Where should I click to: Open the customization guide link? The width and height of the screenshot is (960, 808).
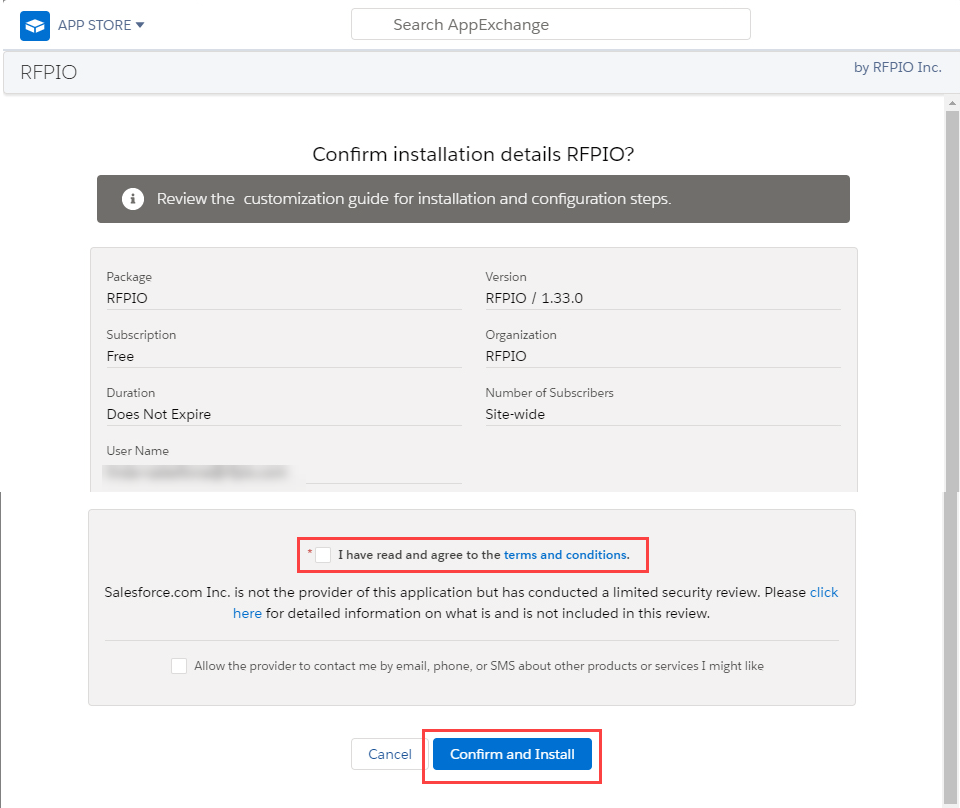point(316,199)
